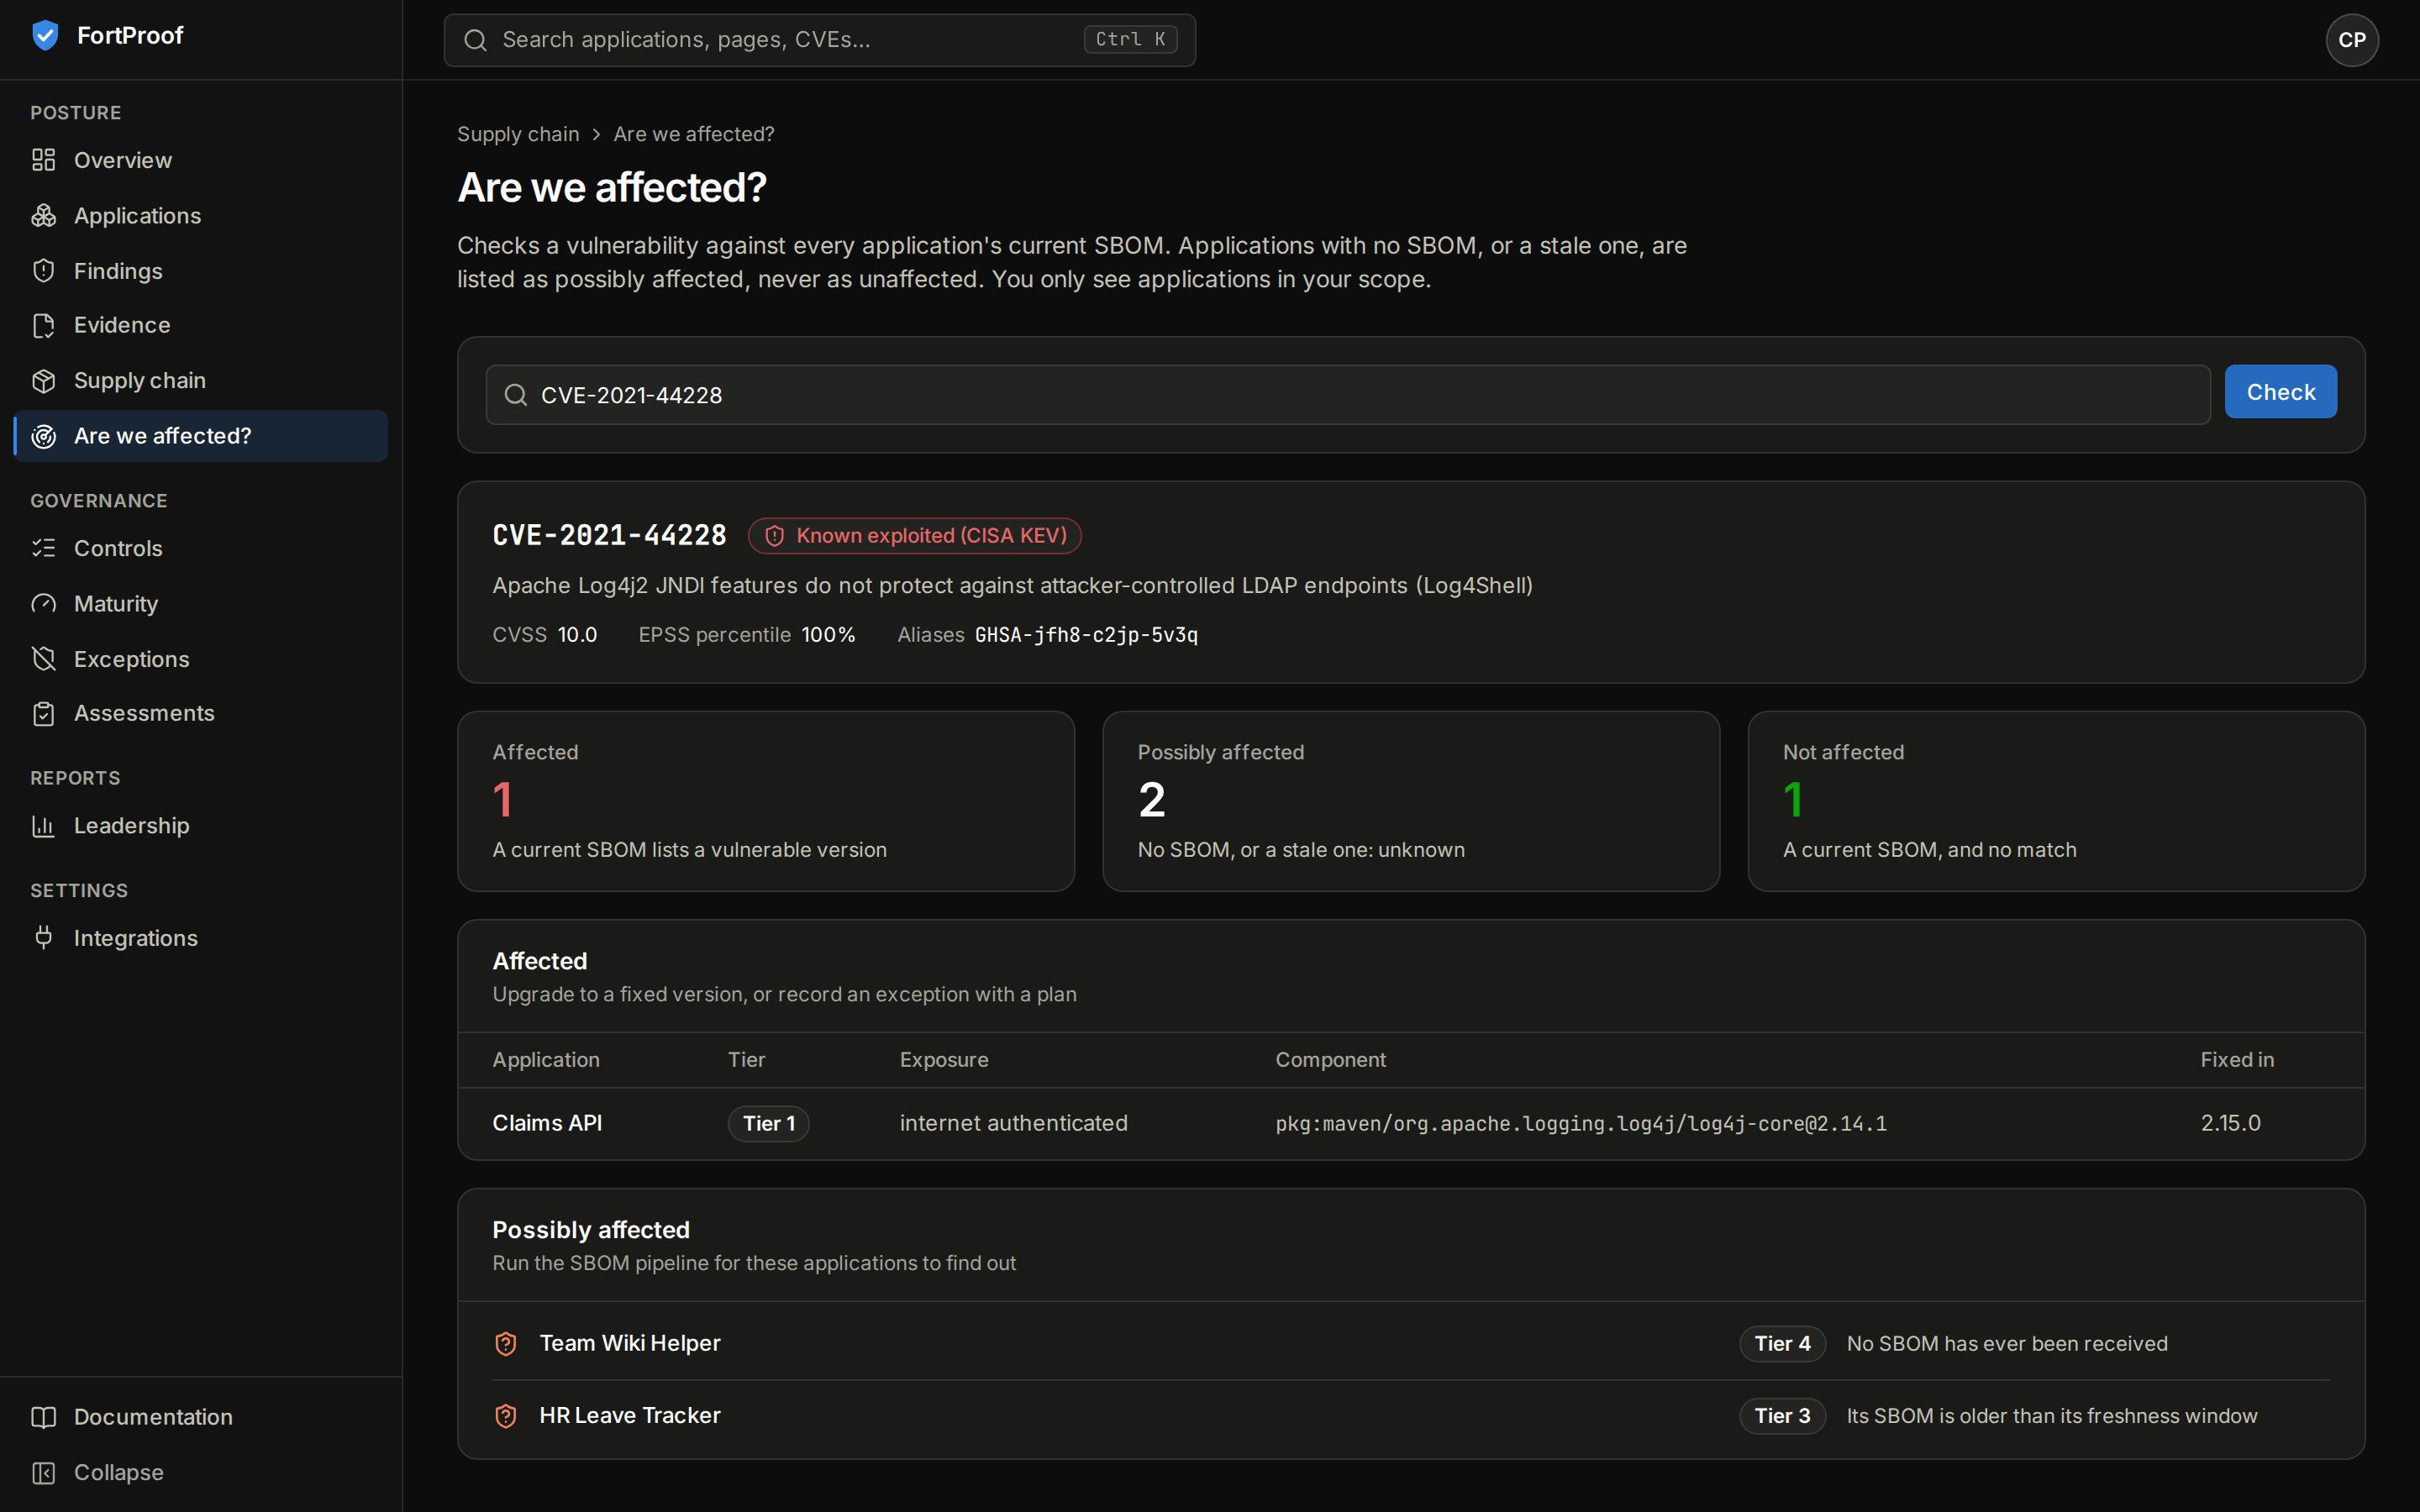
Task: Open the Findings page
Action: (201, 271)
